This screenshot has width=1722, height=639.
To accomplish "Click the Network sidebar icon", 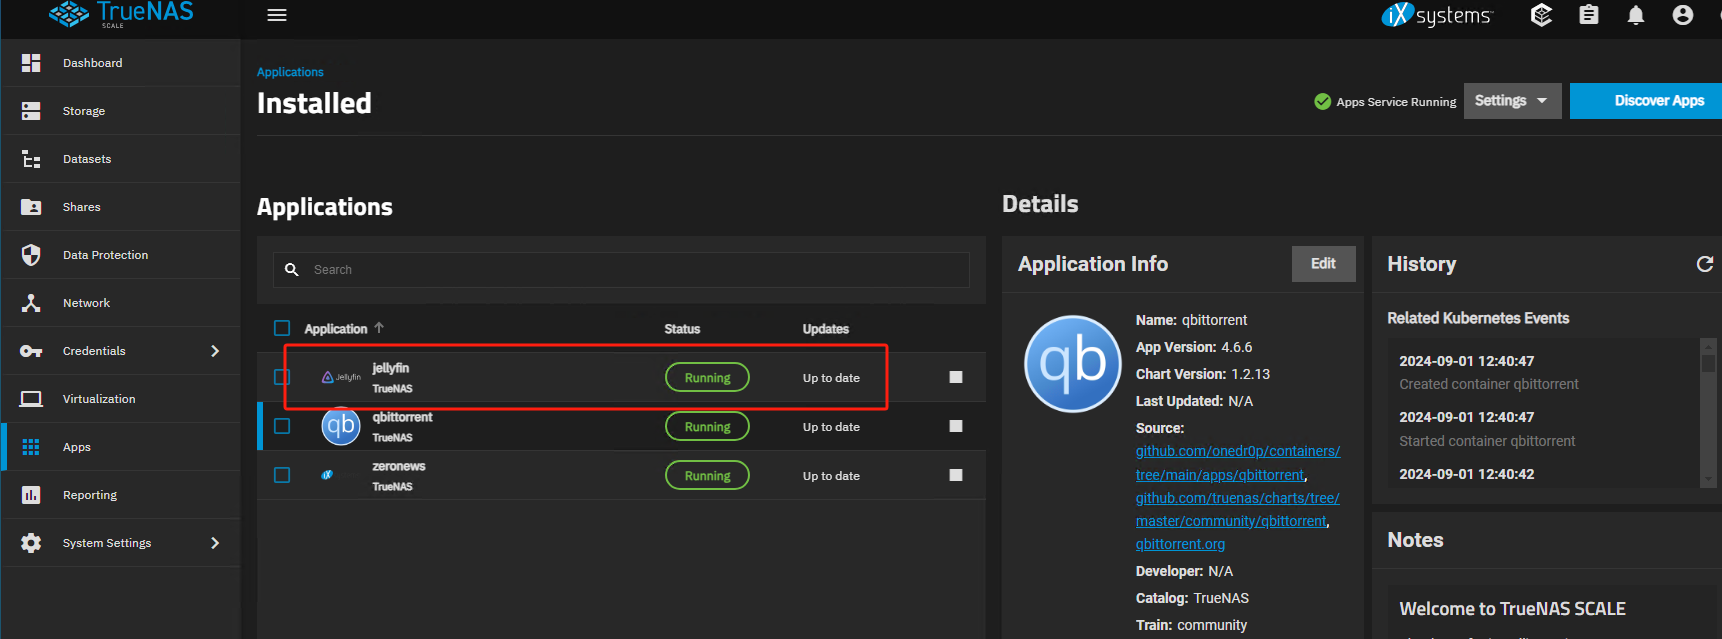I will point(31,303).
